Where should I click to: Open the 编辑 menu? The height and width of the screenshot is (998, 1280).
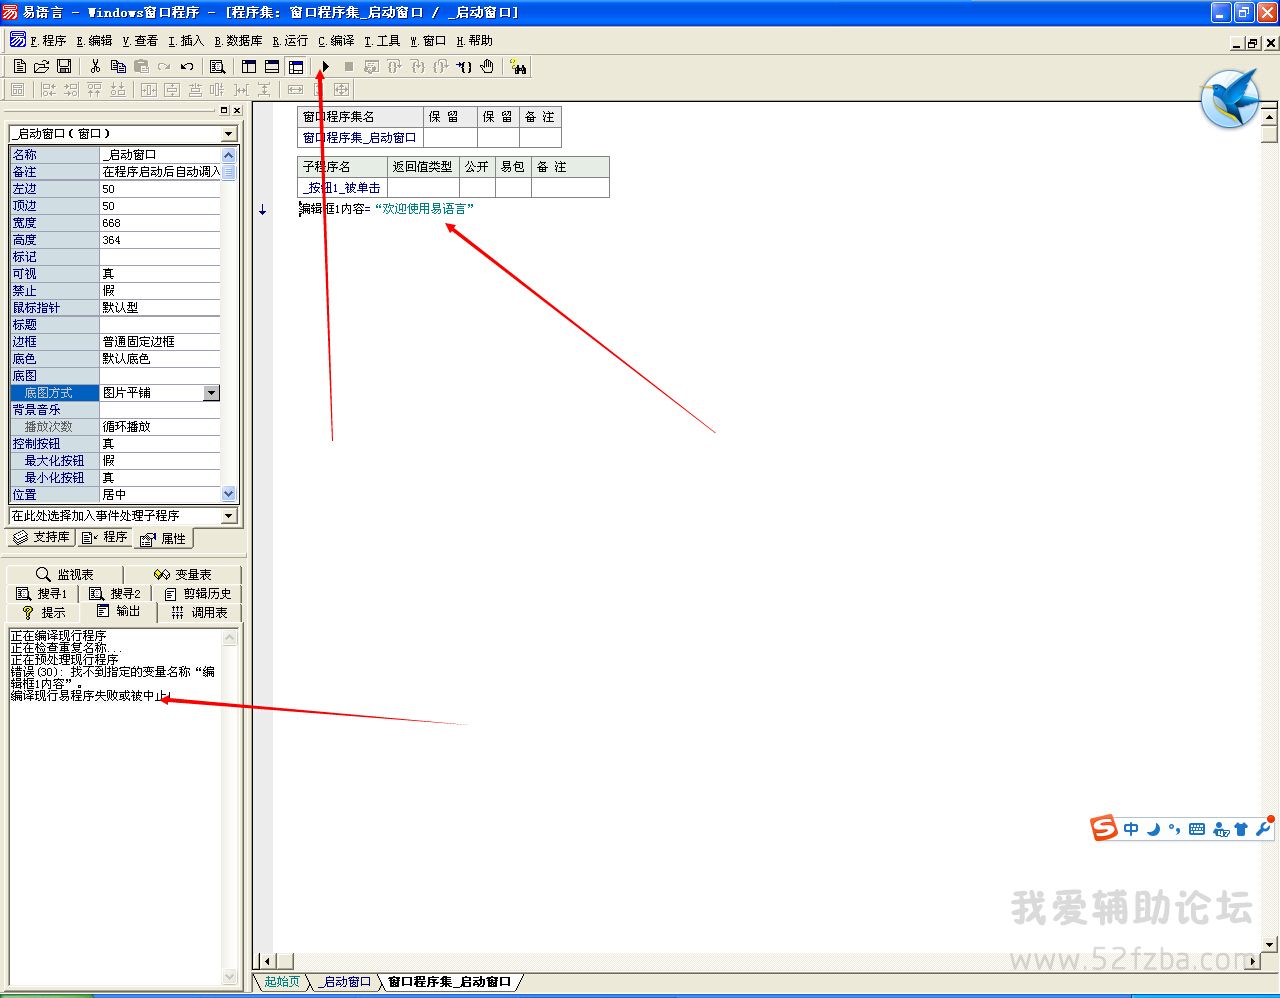pyautogui.click(x=95, y=41)
